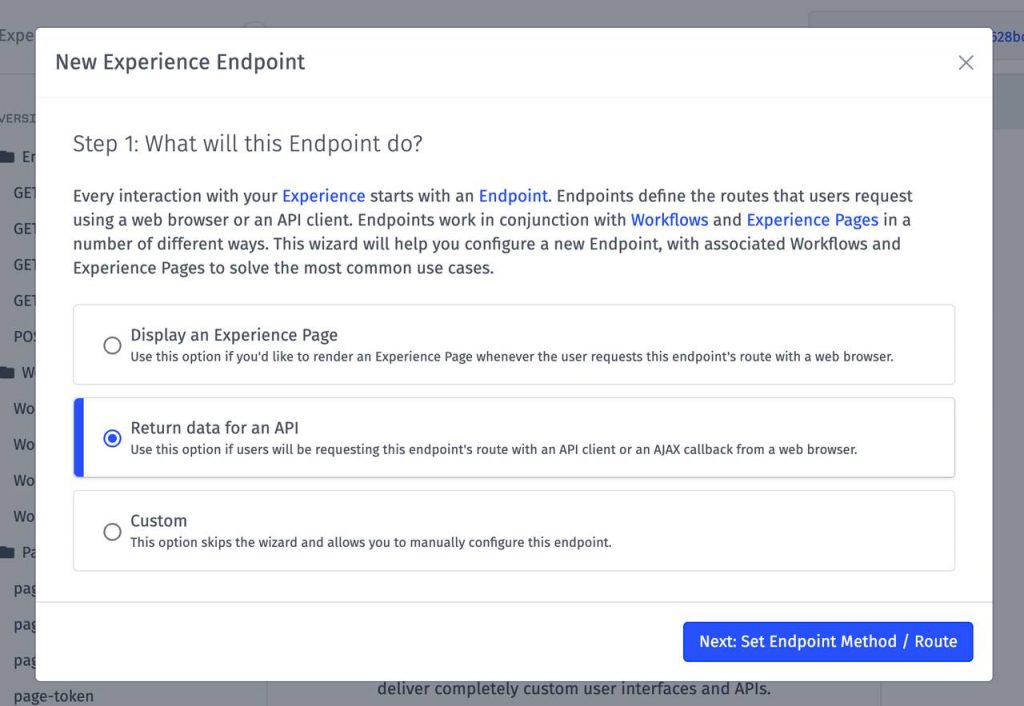
Task: Click Next: Set Endpoint Method / Route
Action: pyautogui.click(x=827, y=642)
